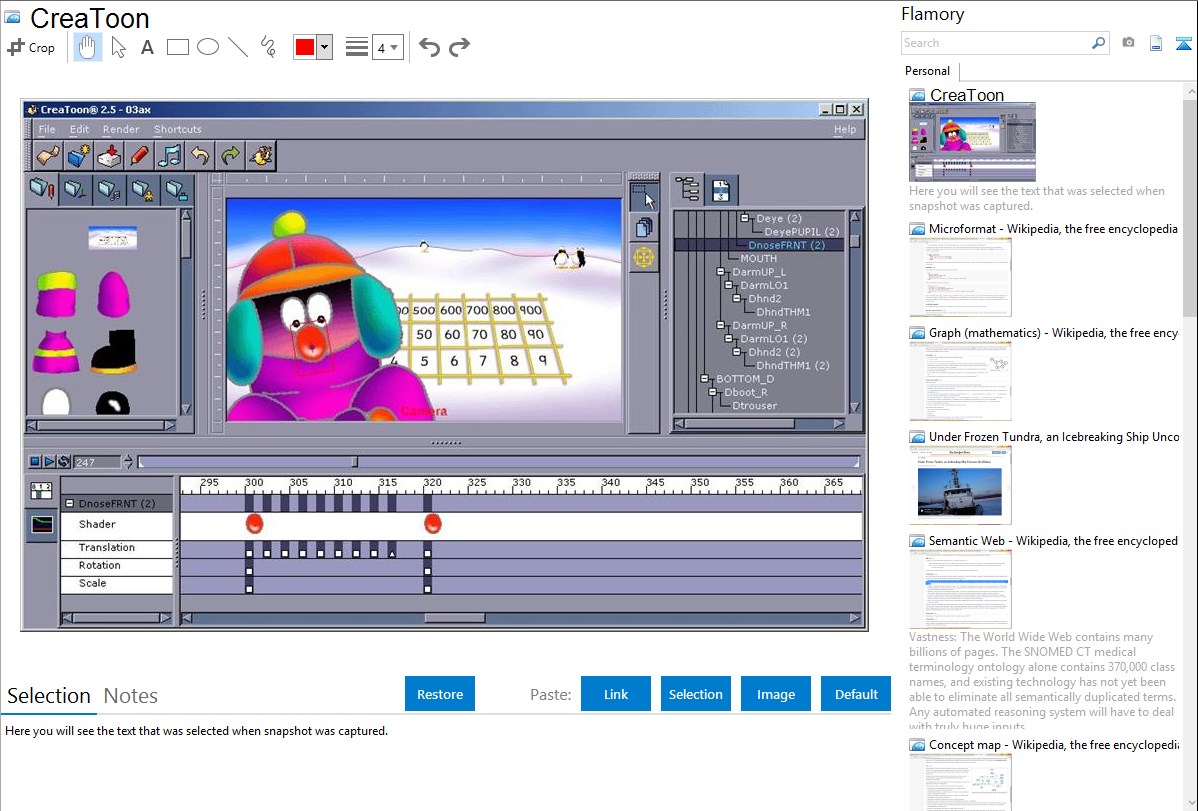The height and width of the screenshot is (811, 1198).
Task: Click the Restore button
Action: click(440, 694)
